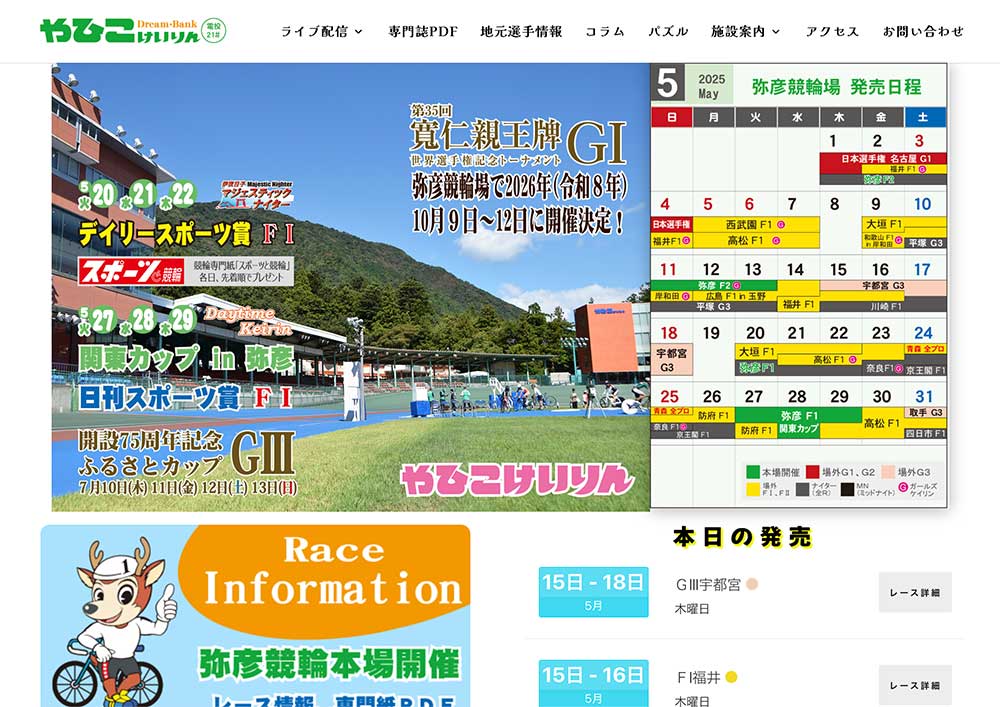Viewport: 1000px width, 707px height.
Task: Expand the ライブ配信 dropdown chevron
Action: (x=358, y=31)
